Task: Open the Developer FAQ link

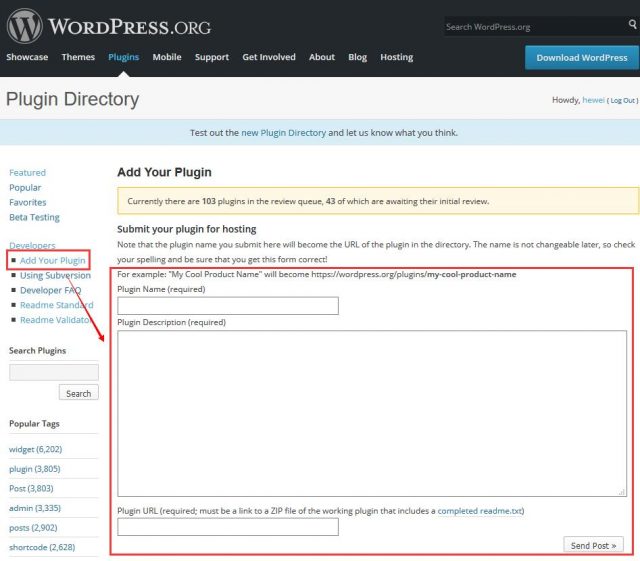Action: coord(51,290)
